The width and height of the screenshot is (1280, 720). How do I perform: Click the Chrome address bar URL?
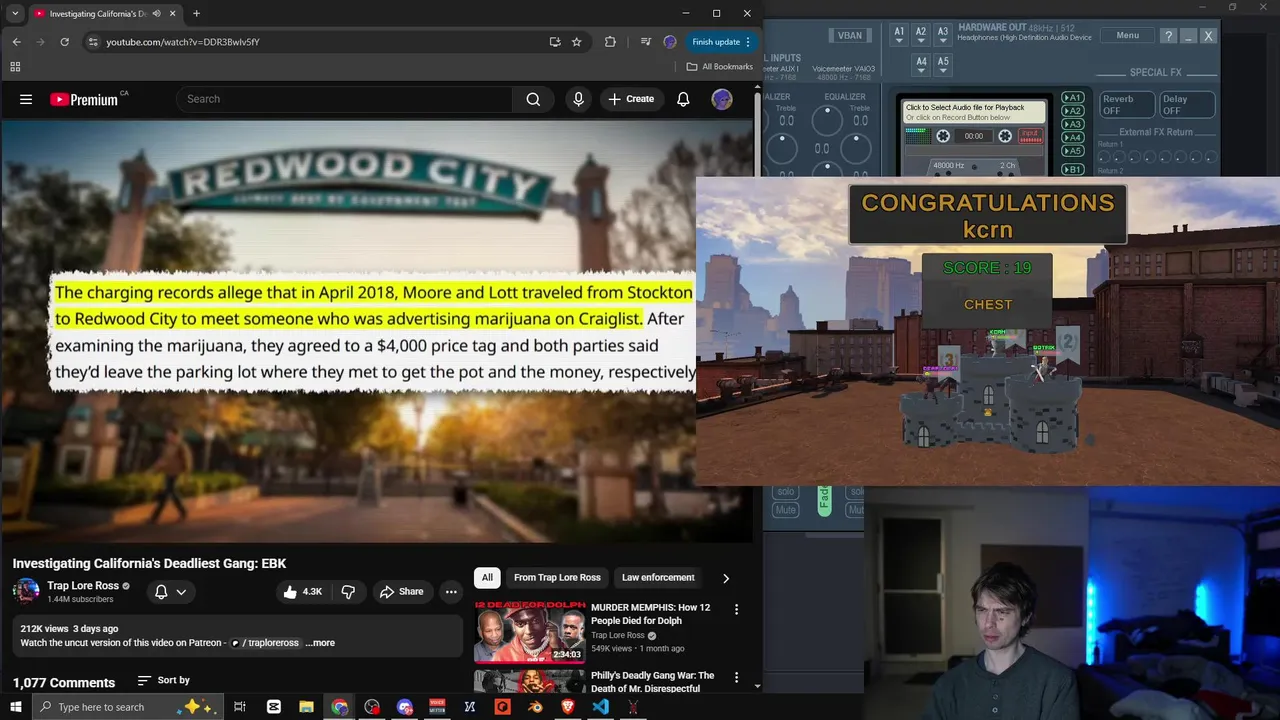tap(183, 42)
